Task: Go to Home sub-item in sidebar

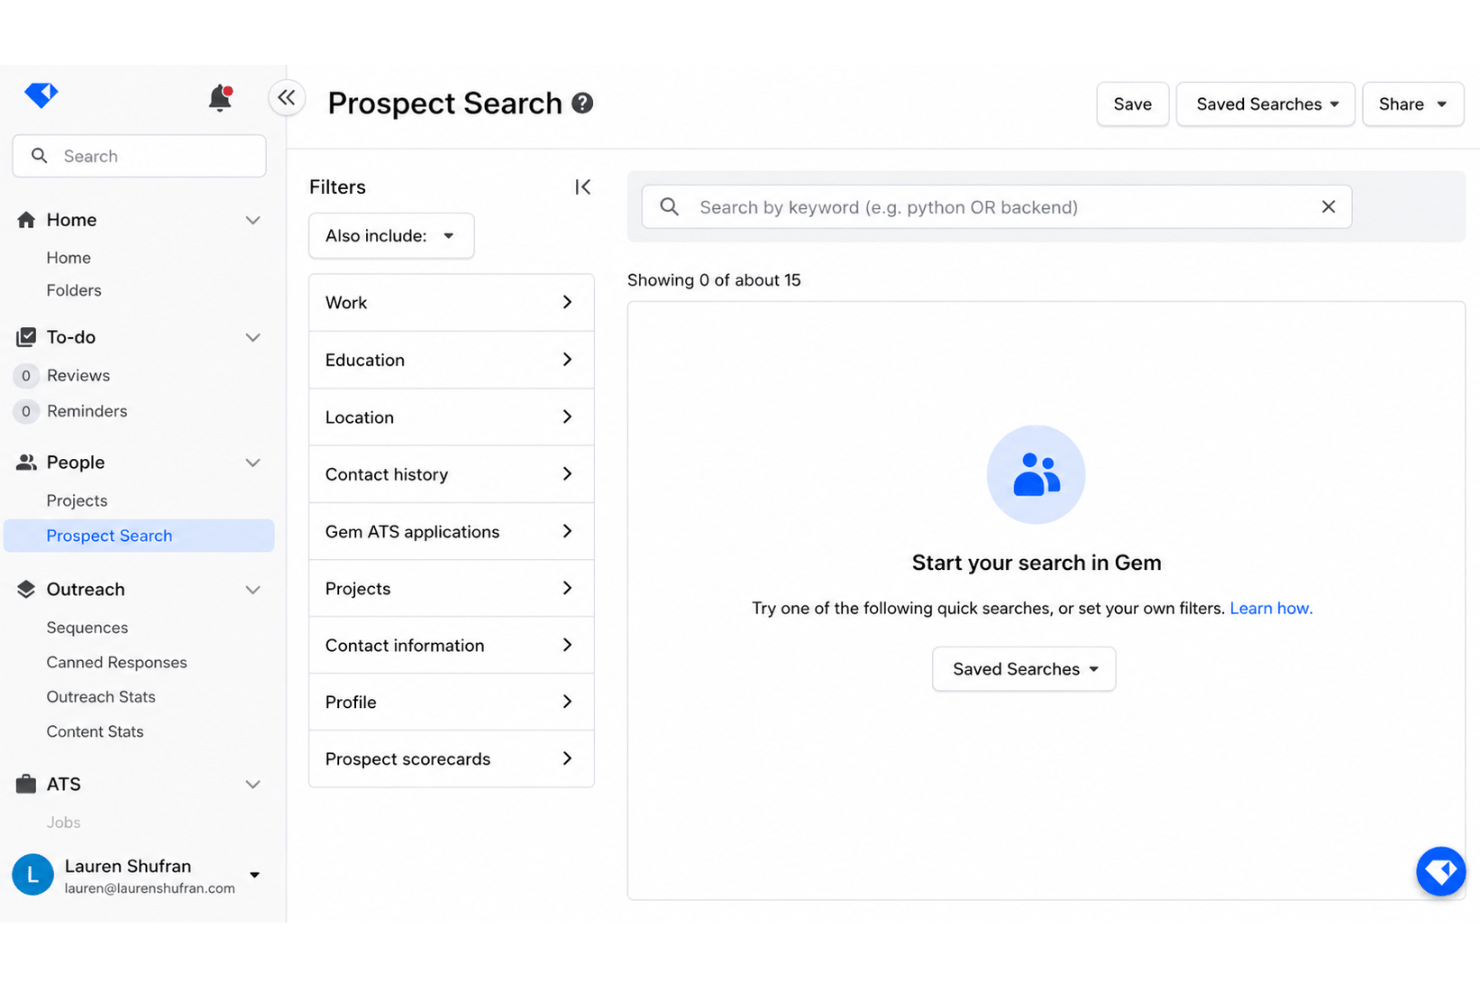Action: [x=68, y=258]
